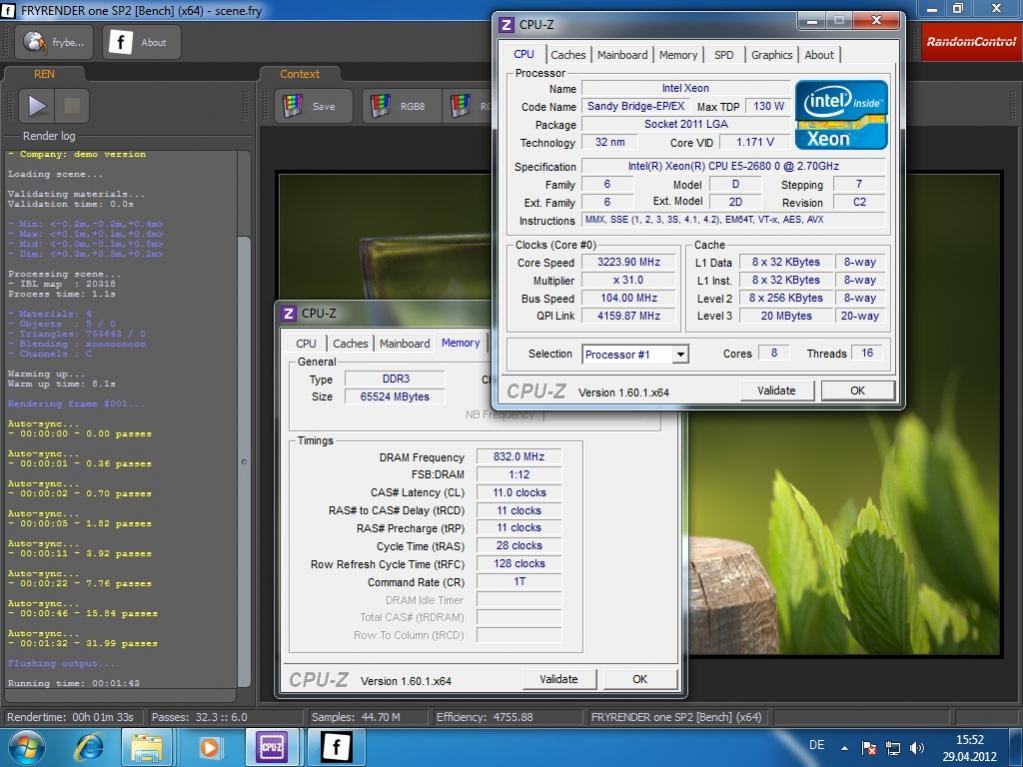Click the volume speaker tray icon
Image resolution: width=1023 pixels, height=767 pixels.
pyautogui.click(x=916, y=748)
